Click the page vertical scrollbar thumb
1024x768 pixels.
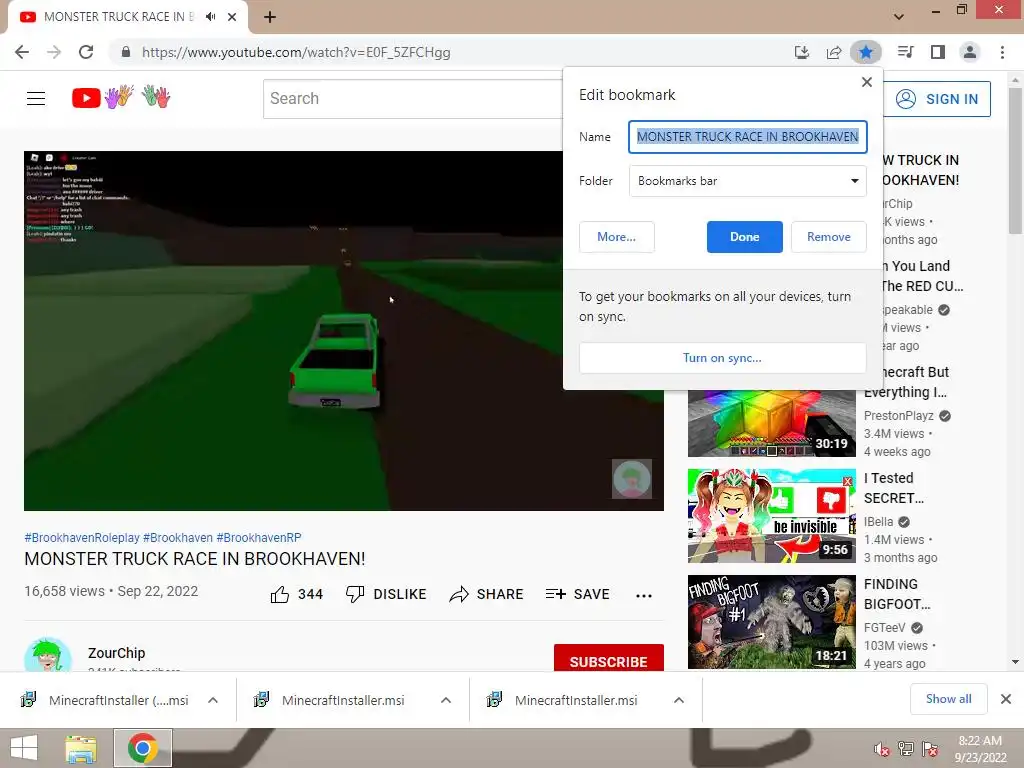pos(1015,160)
